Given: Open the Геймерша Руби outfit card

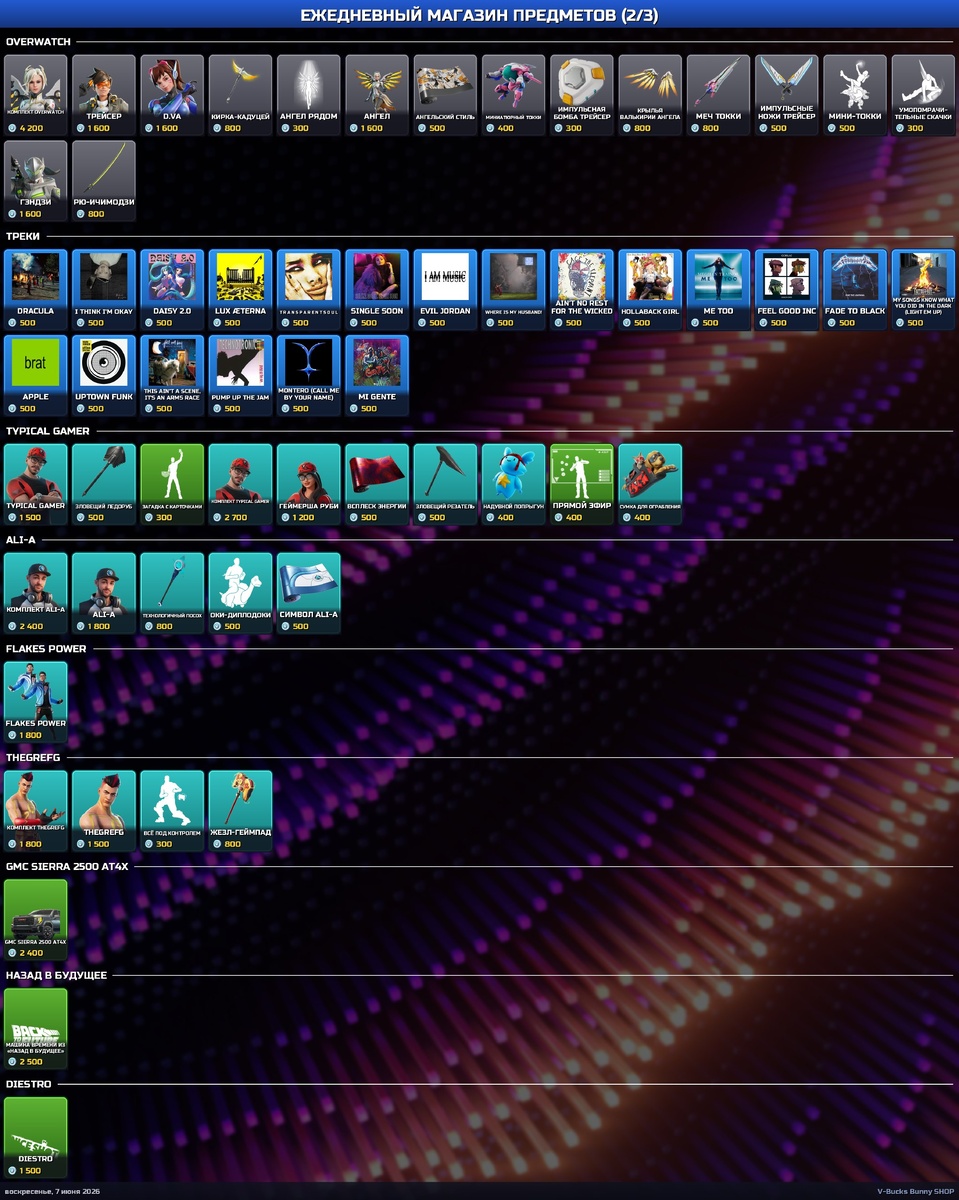Looking at the screenshot, I should 309,485.
